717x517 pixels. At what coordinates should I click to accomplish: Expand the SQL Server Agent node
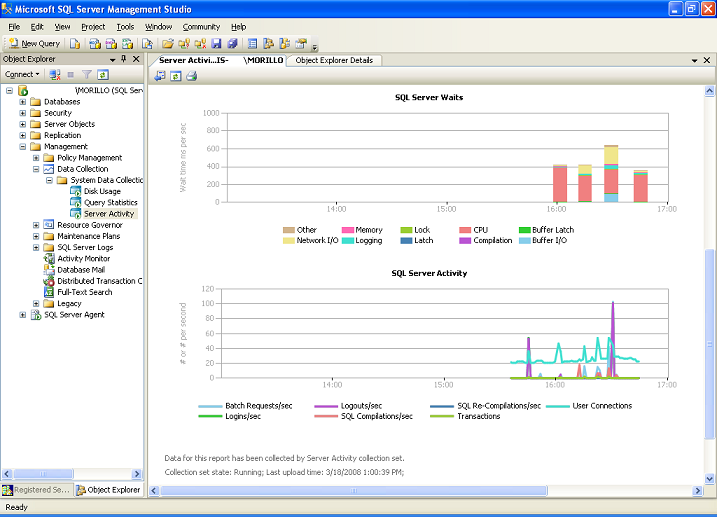click(x=22, y=314)
